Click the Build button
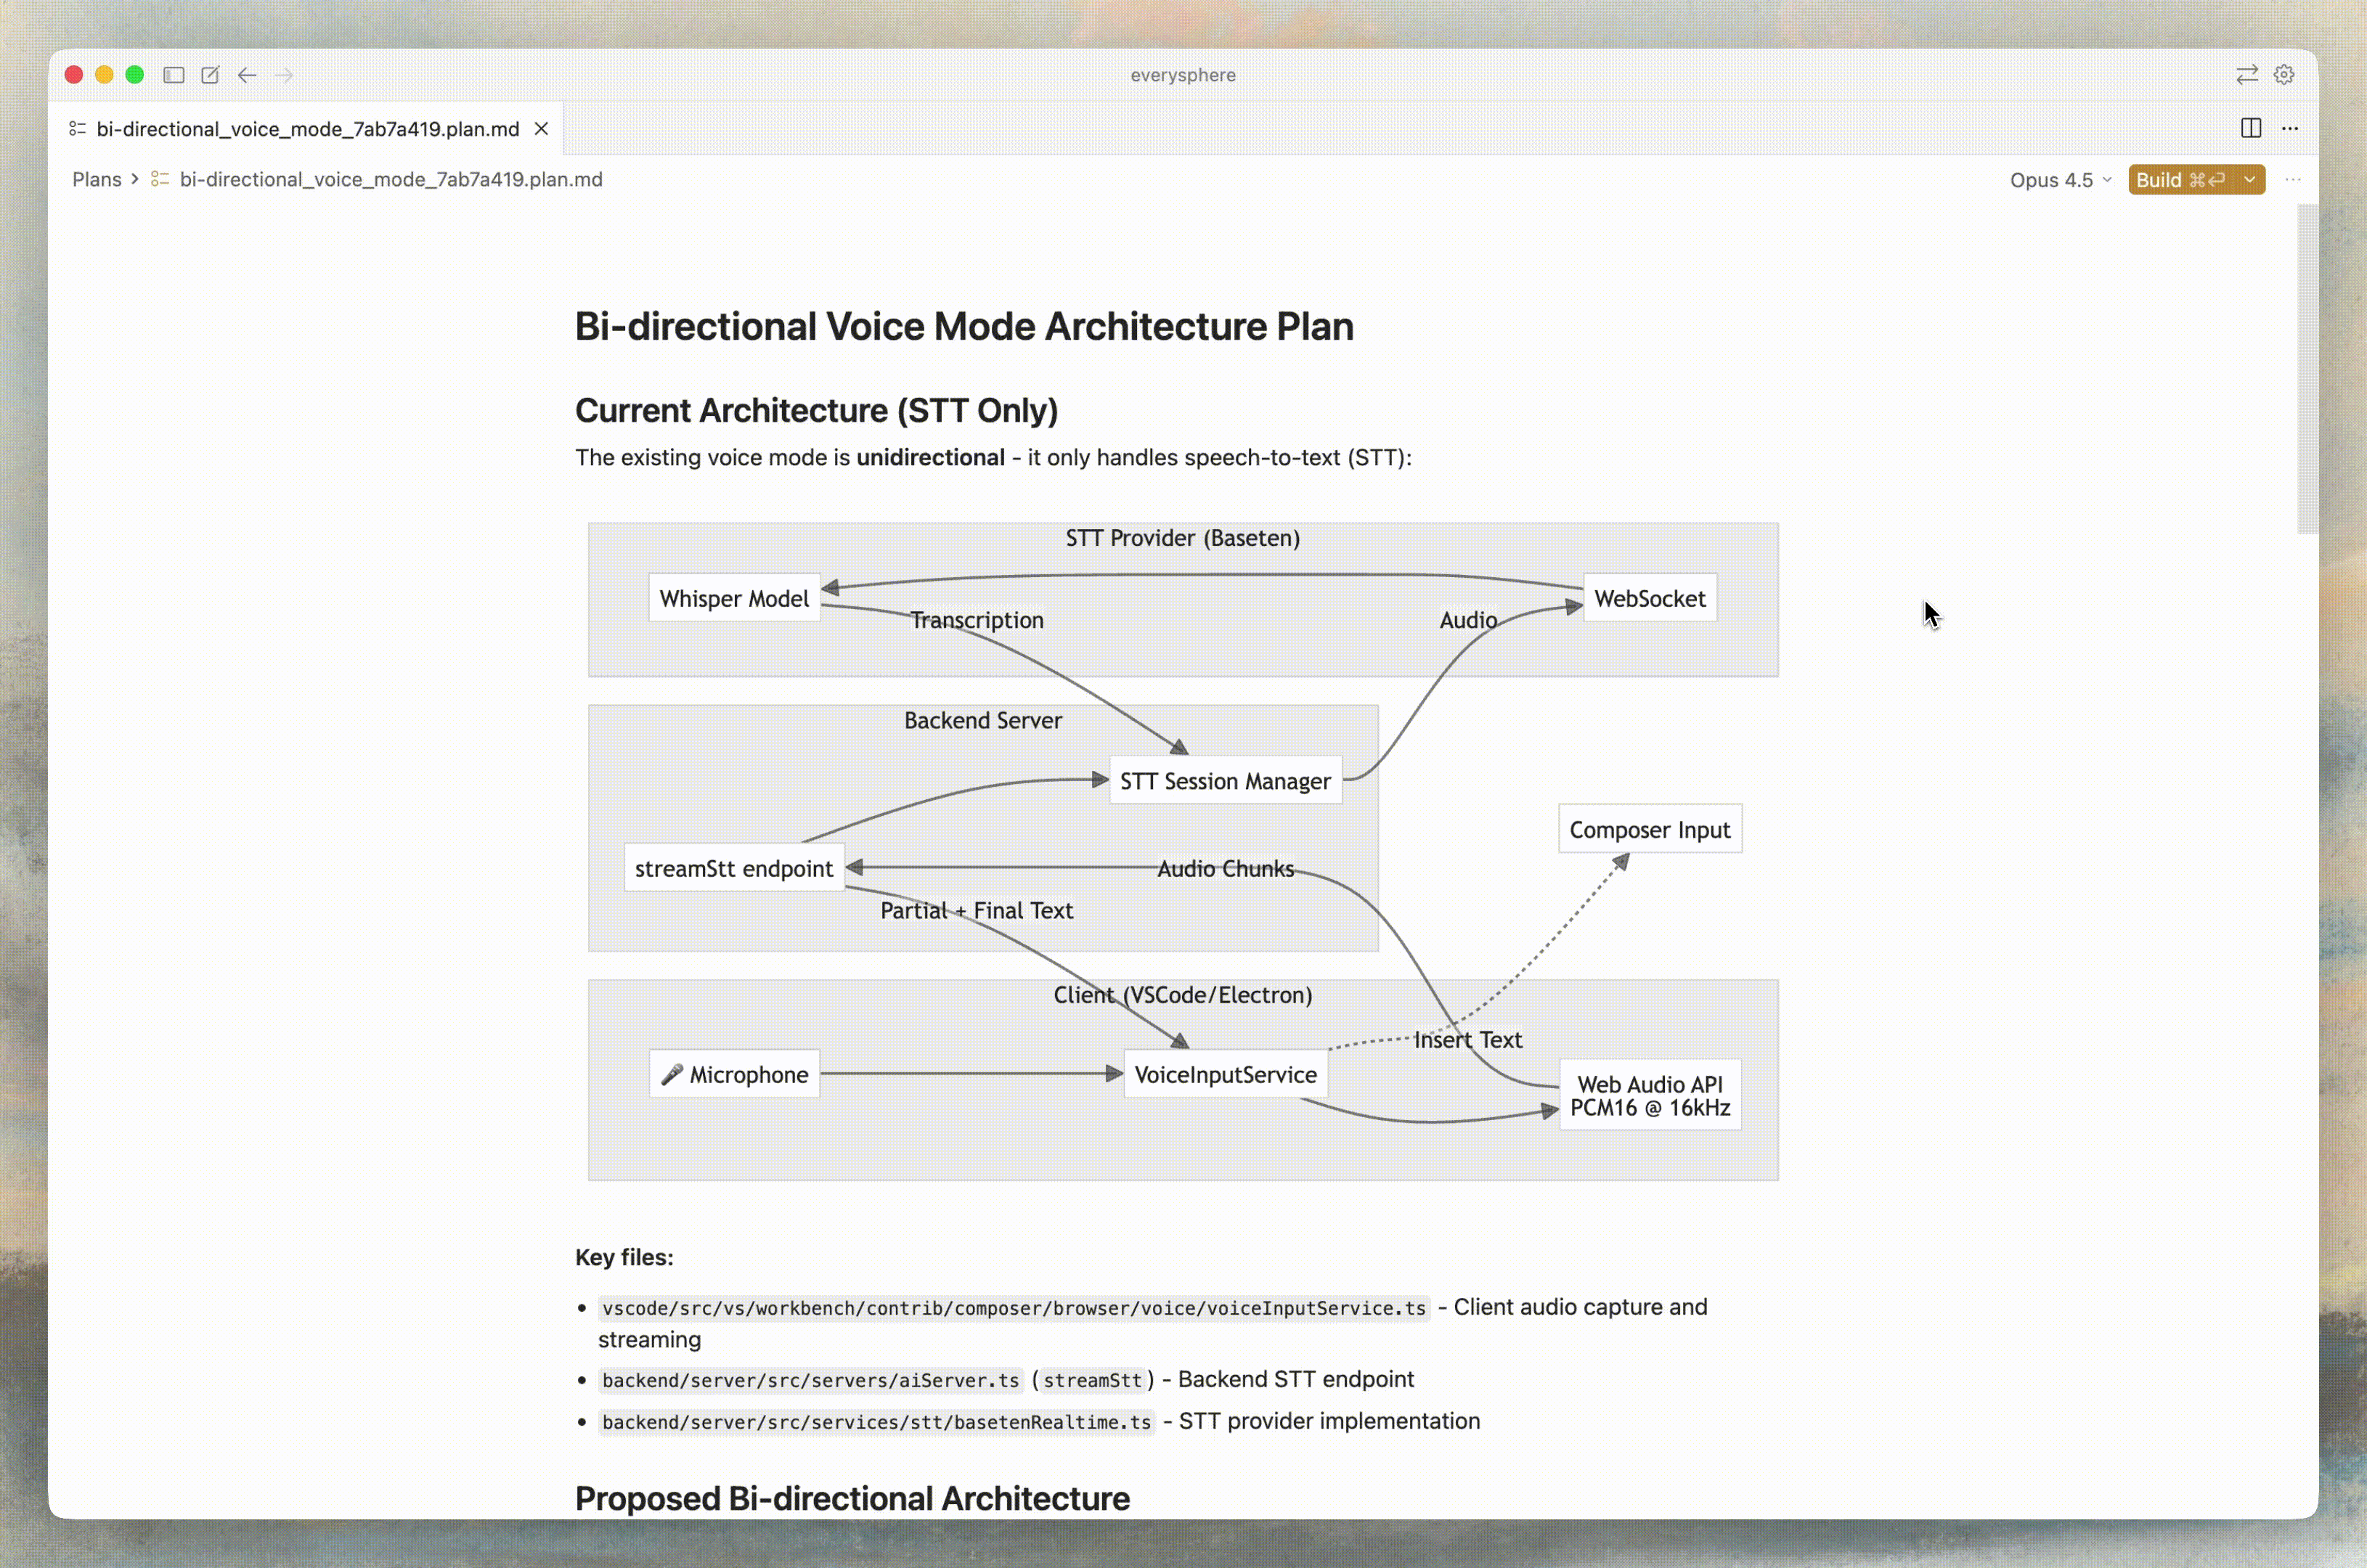The image size is (2367, 1568). (2181, 180)
